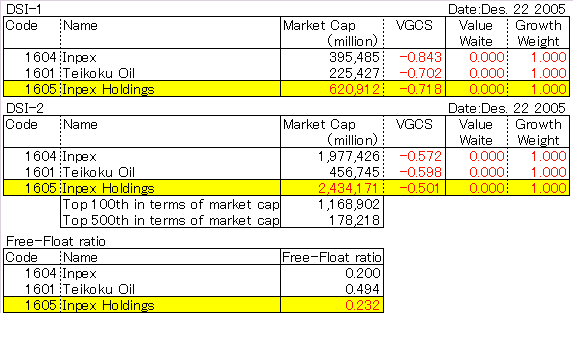Select the Top 100th market cap row label
576x364 pixels.
pos(171,204)
